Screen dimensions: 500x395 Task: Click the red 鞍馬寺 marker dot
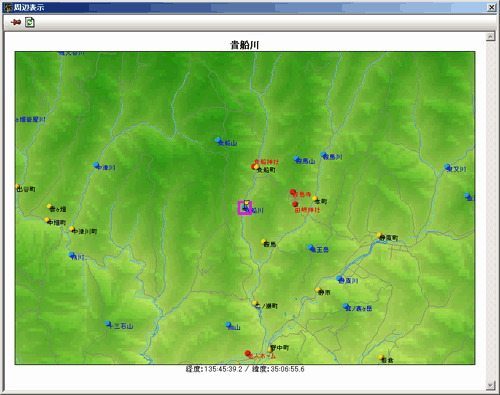pyautogui.click(x=293, y=192)
